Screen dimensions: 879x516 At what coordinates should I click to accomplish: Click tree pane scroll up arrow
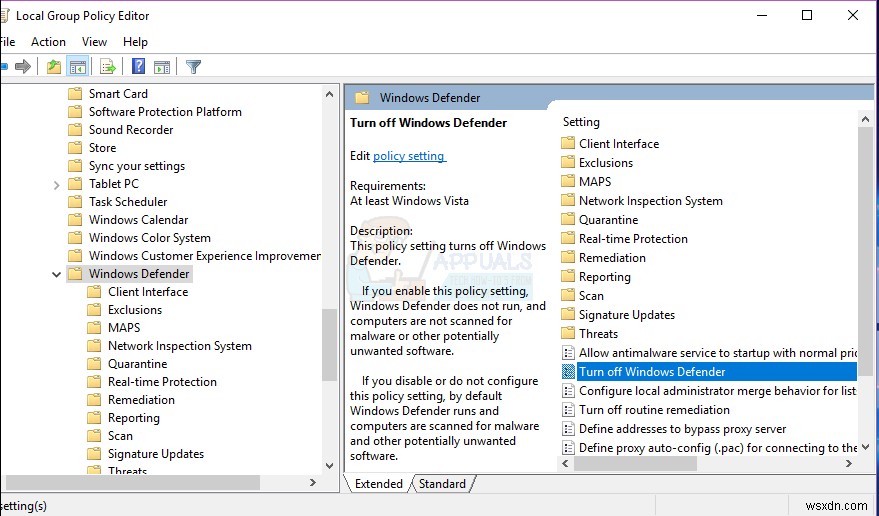[330, 94]
